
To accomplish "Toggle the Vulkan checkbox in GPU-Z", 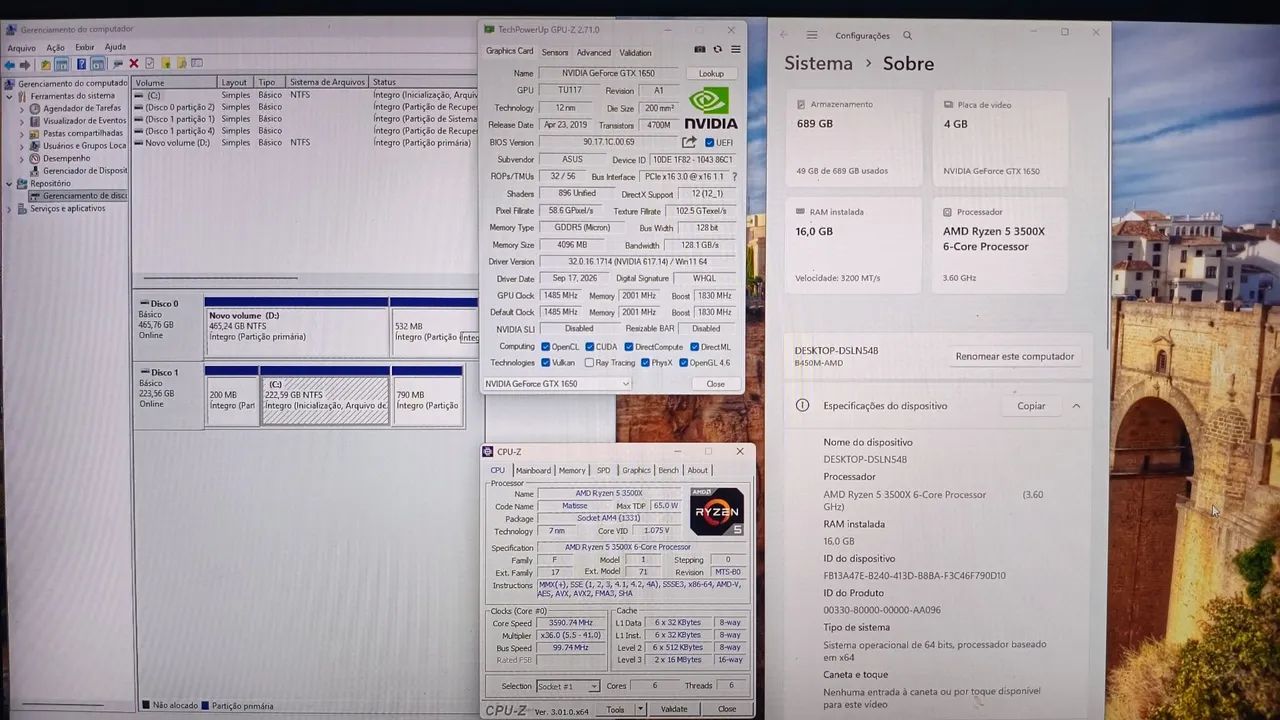I will (x=545, y=362).
